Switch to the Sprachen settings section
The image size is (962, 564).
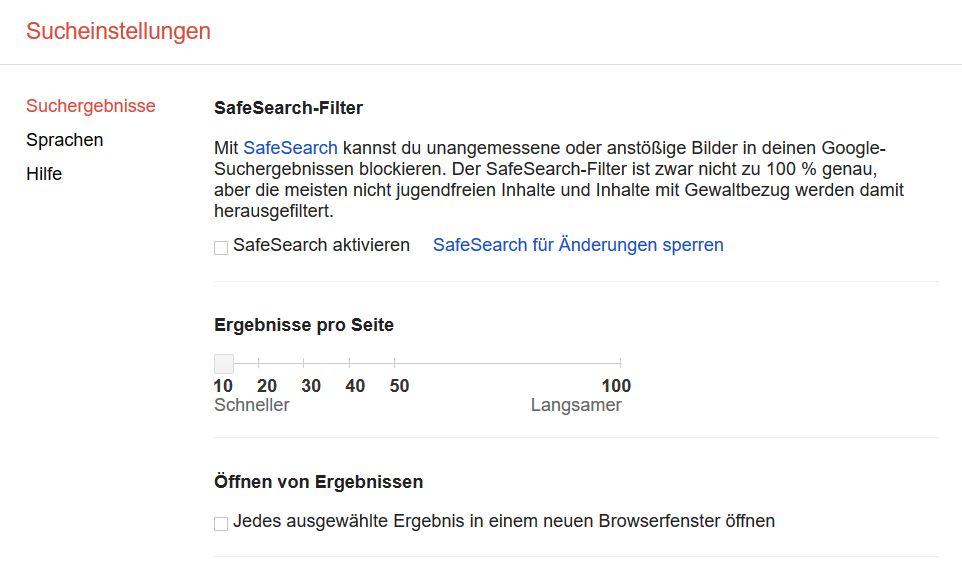(65, 140)
